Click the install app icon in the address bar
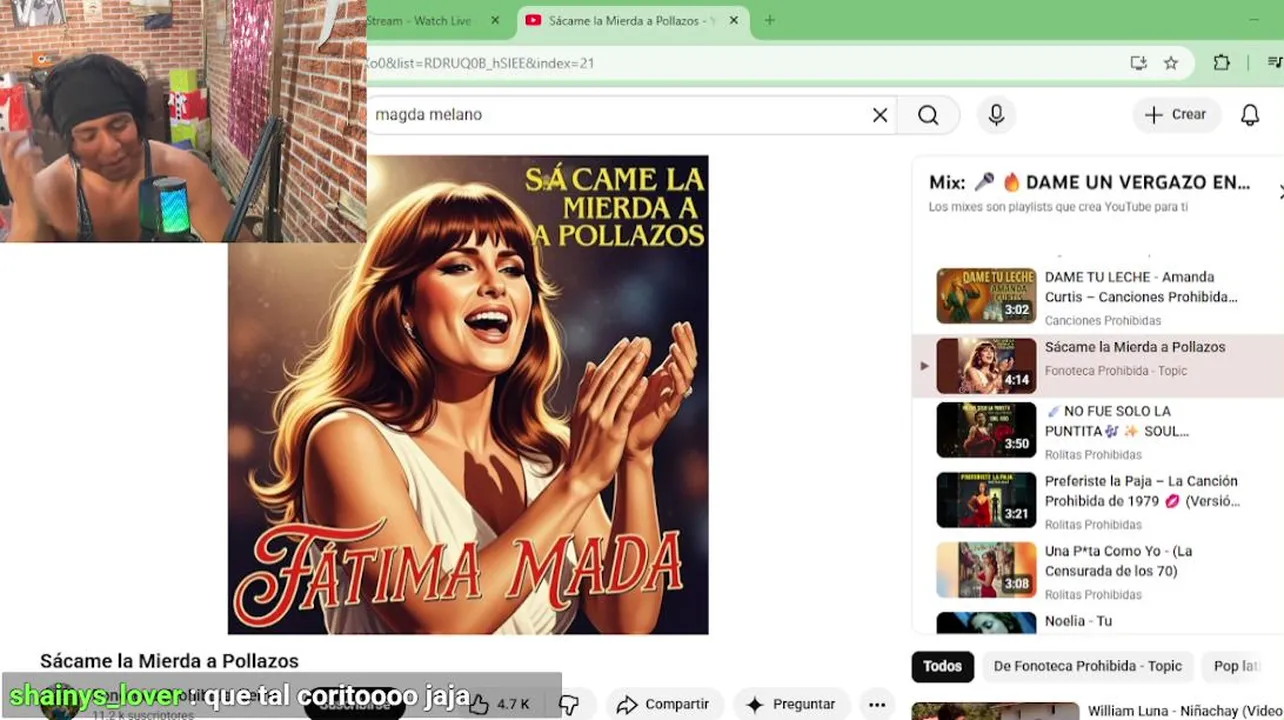1284x720 pixels. click(1138, 63)
